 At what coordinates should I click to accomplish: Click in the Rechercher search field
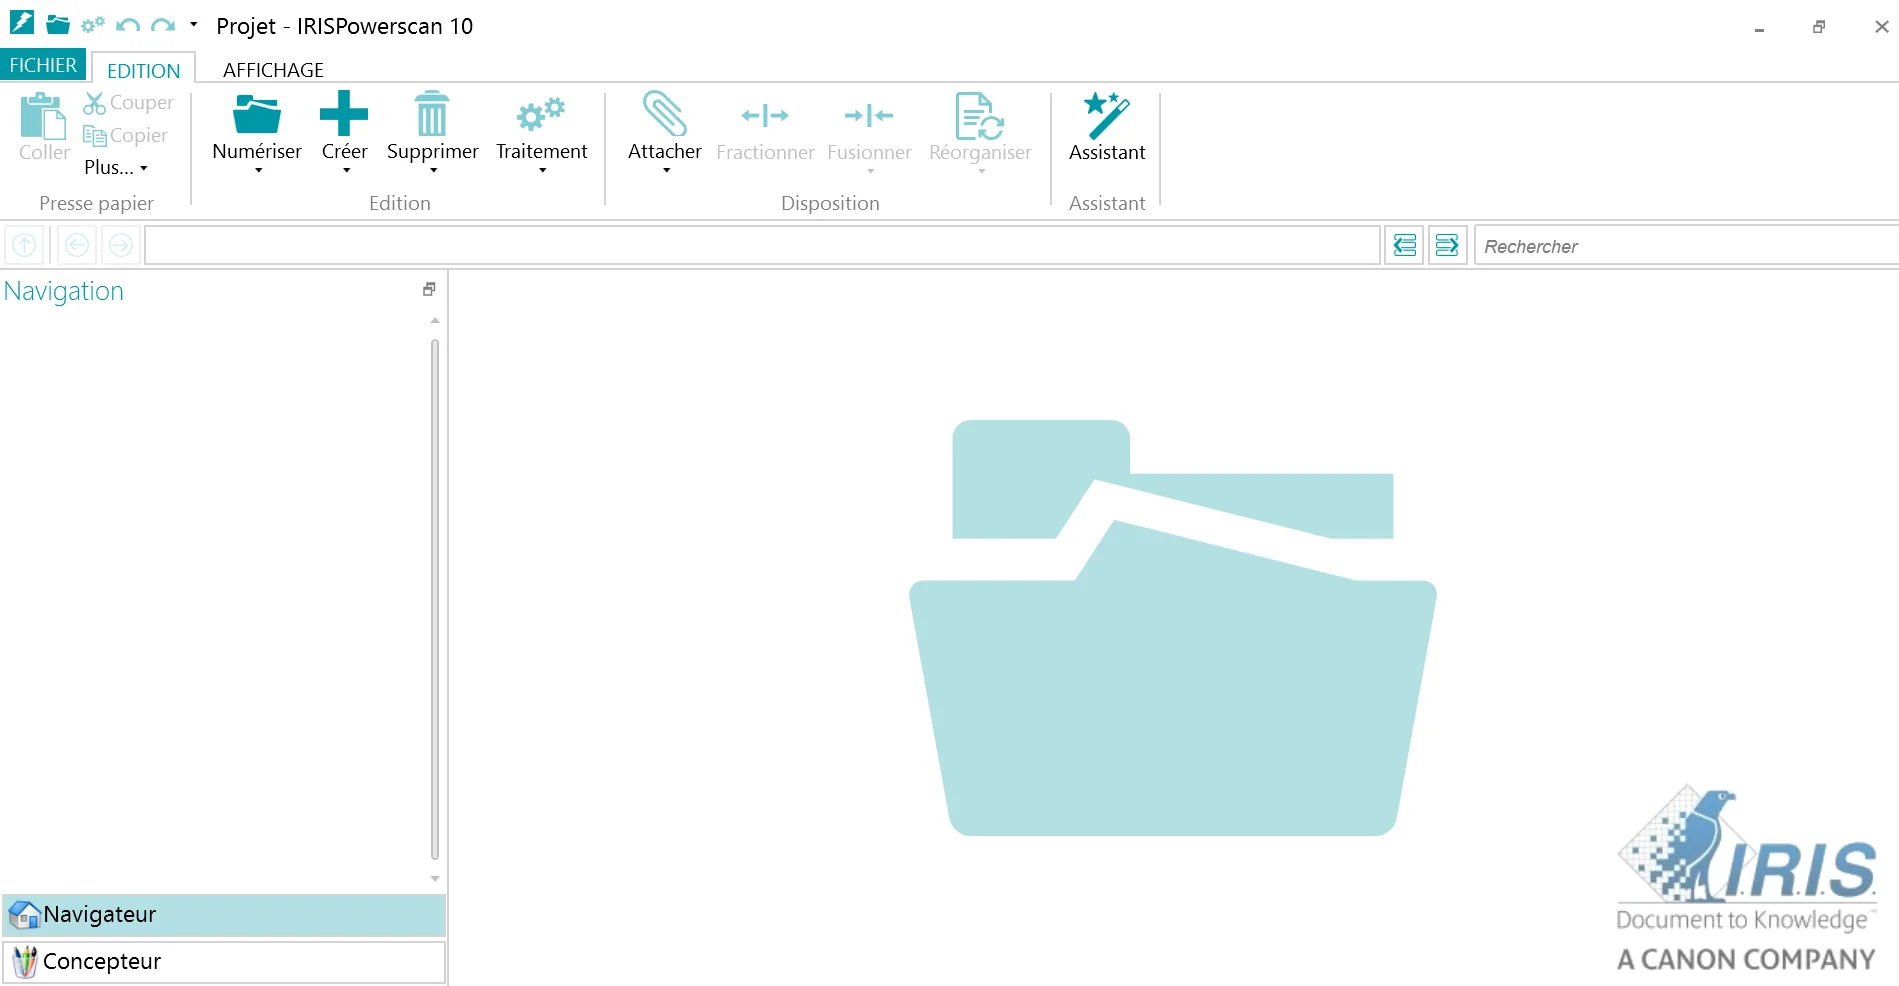coord(1686,246)
